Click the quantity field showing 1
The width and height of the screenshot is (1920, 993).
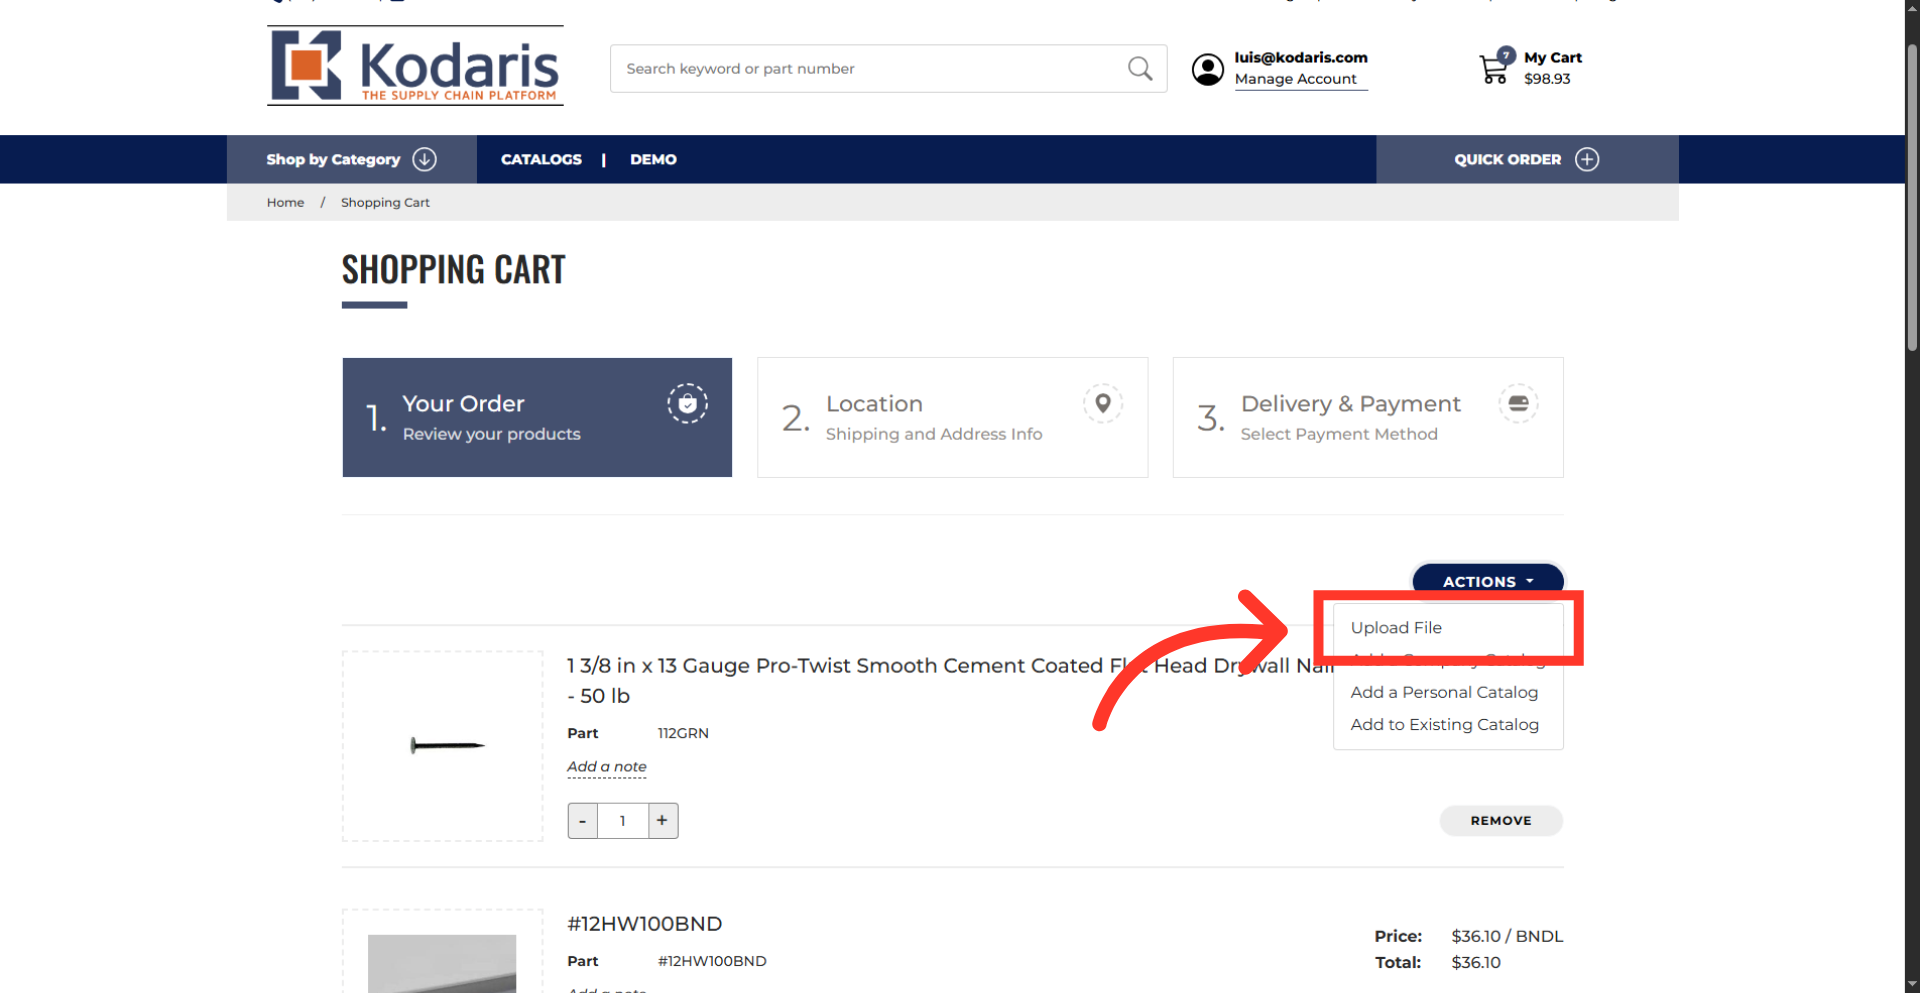pos(623,821)
